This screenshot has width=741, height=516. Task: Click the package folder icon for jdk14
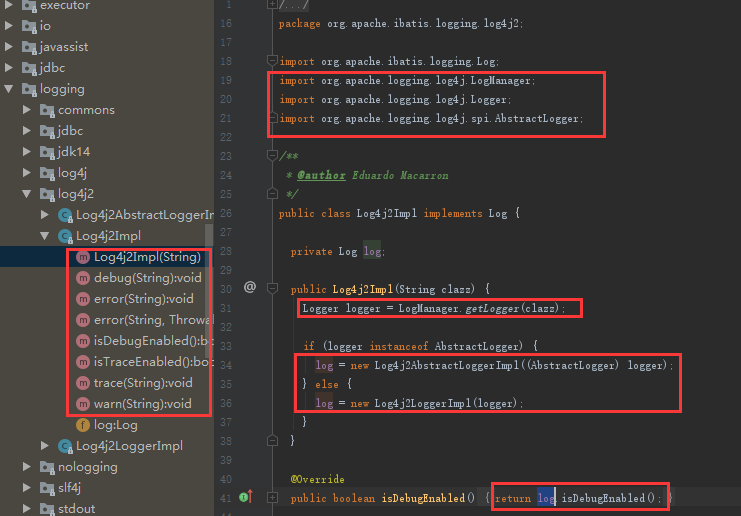[x=46, y=152]
